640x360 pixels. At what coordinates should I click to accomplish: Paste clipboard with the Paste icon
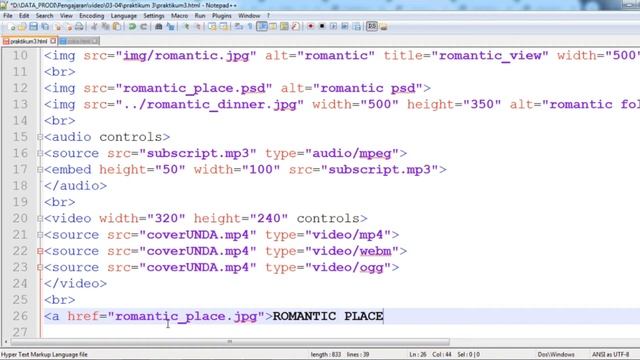point(116,27)
